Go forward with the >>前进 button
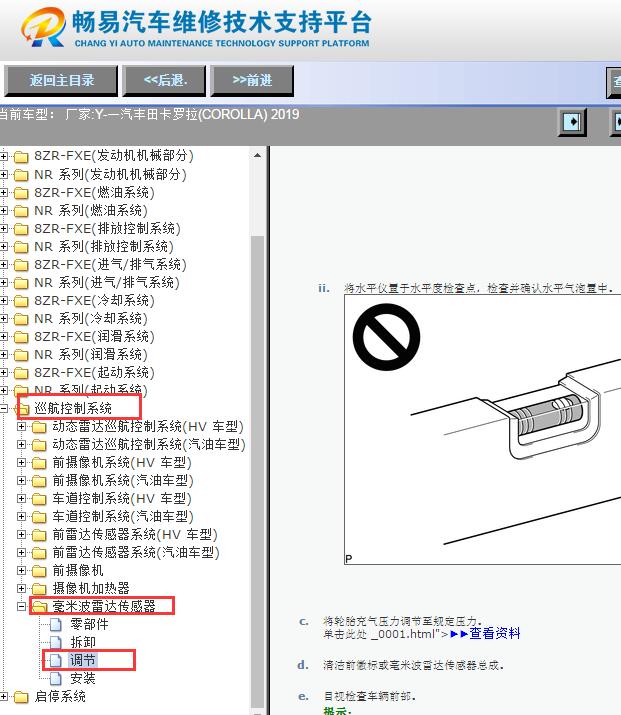The image size is (621, 715). [252, 81]
